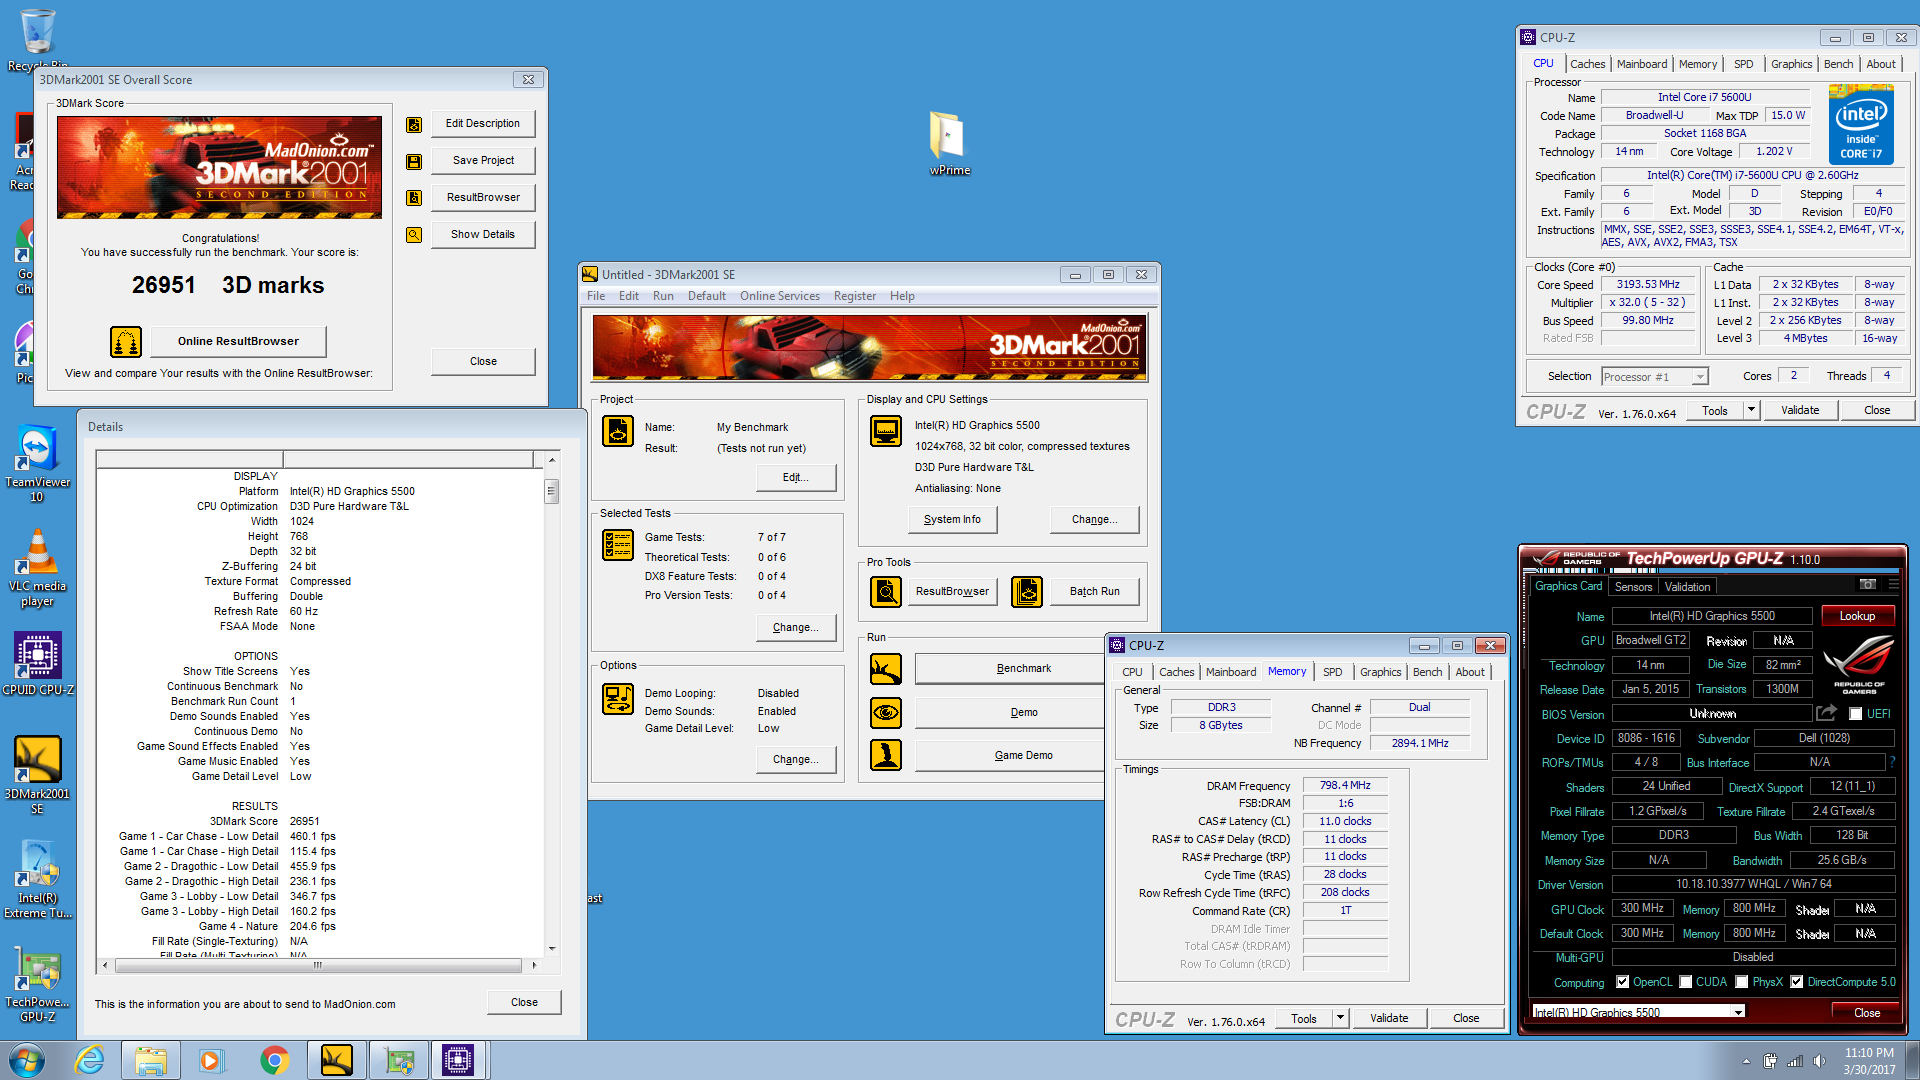Open the Online Services menu
Viewport: 1920px width, 1080px height.
[x=779, y=296]
